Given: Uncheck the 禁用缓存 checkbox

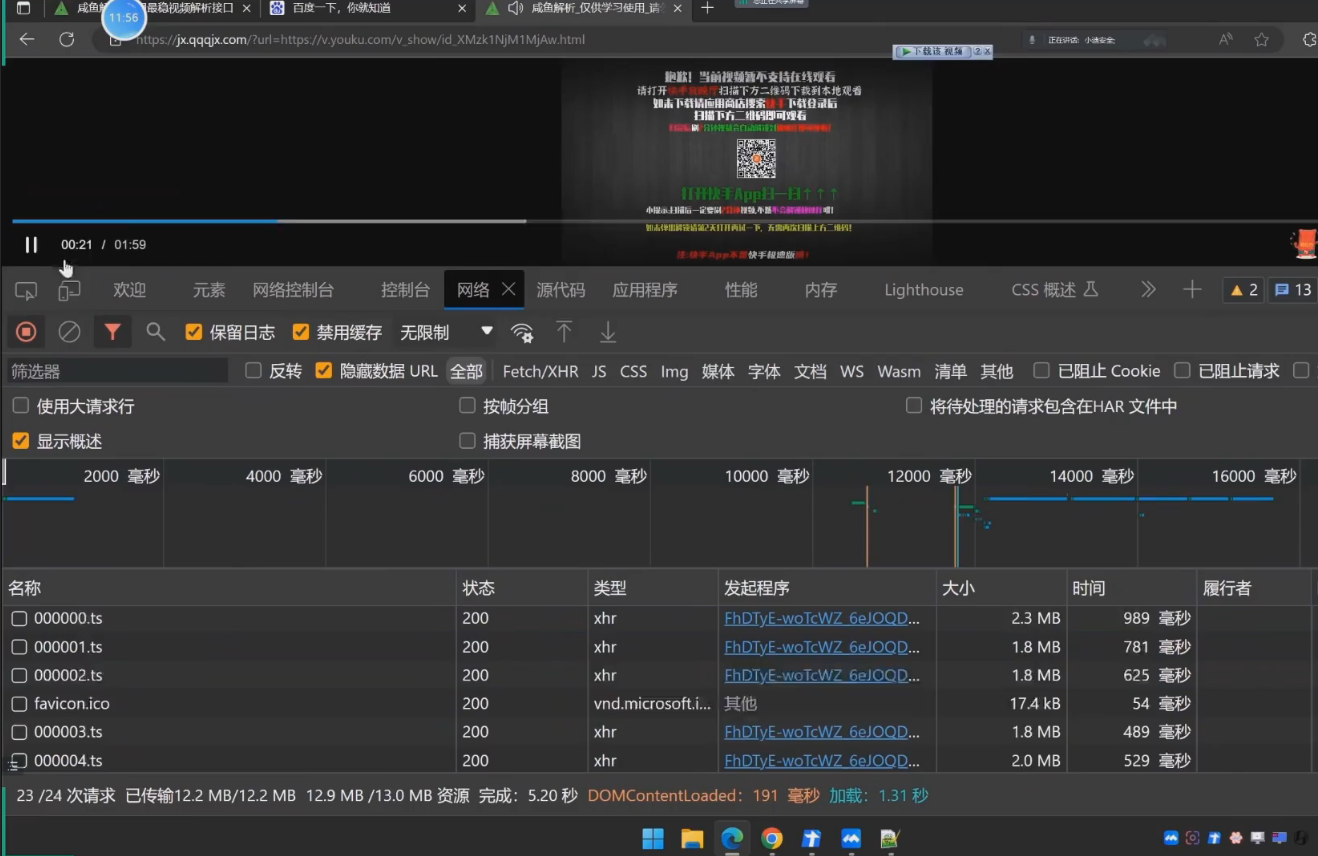Looking at the screenshot, I should 300,332.
